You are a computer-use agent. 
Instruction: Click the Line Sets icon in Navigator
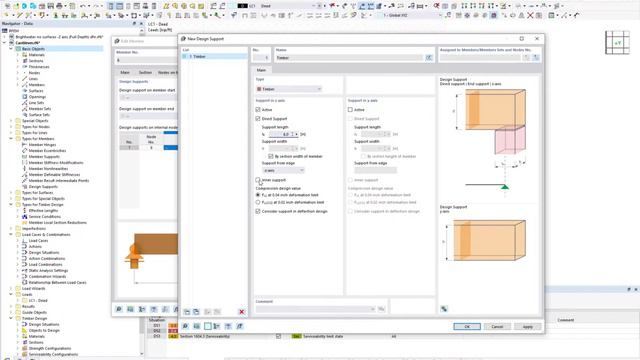(x=24, y=103)
